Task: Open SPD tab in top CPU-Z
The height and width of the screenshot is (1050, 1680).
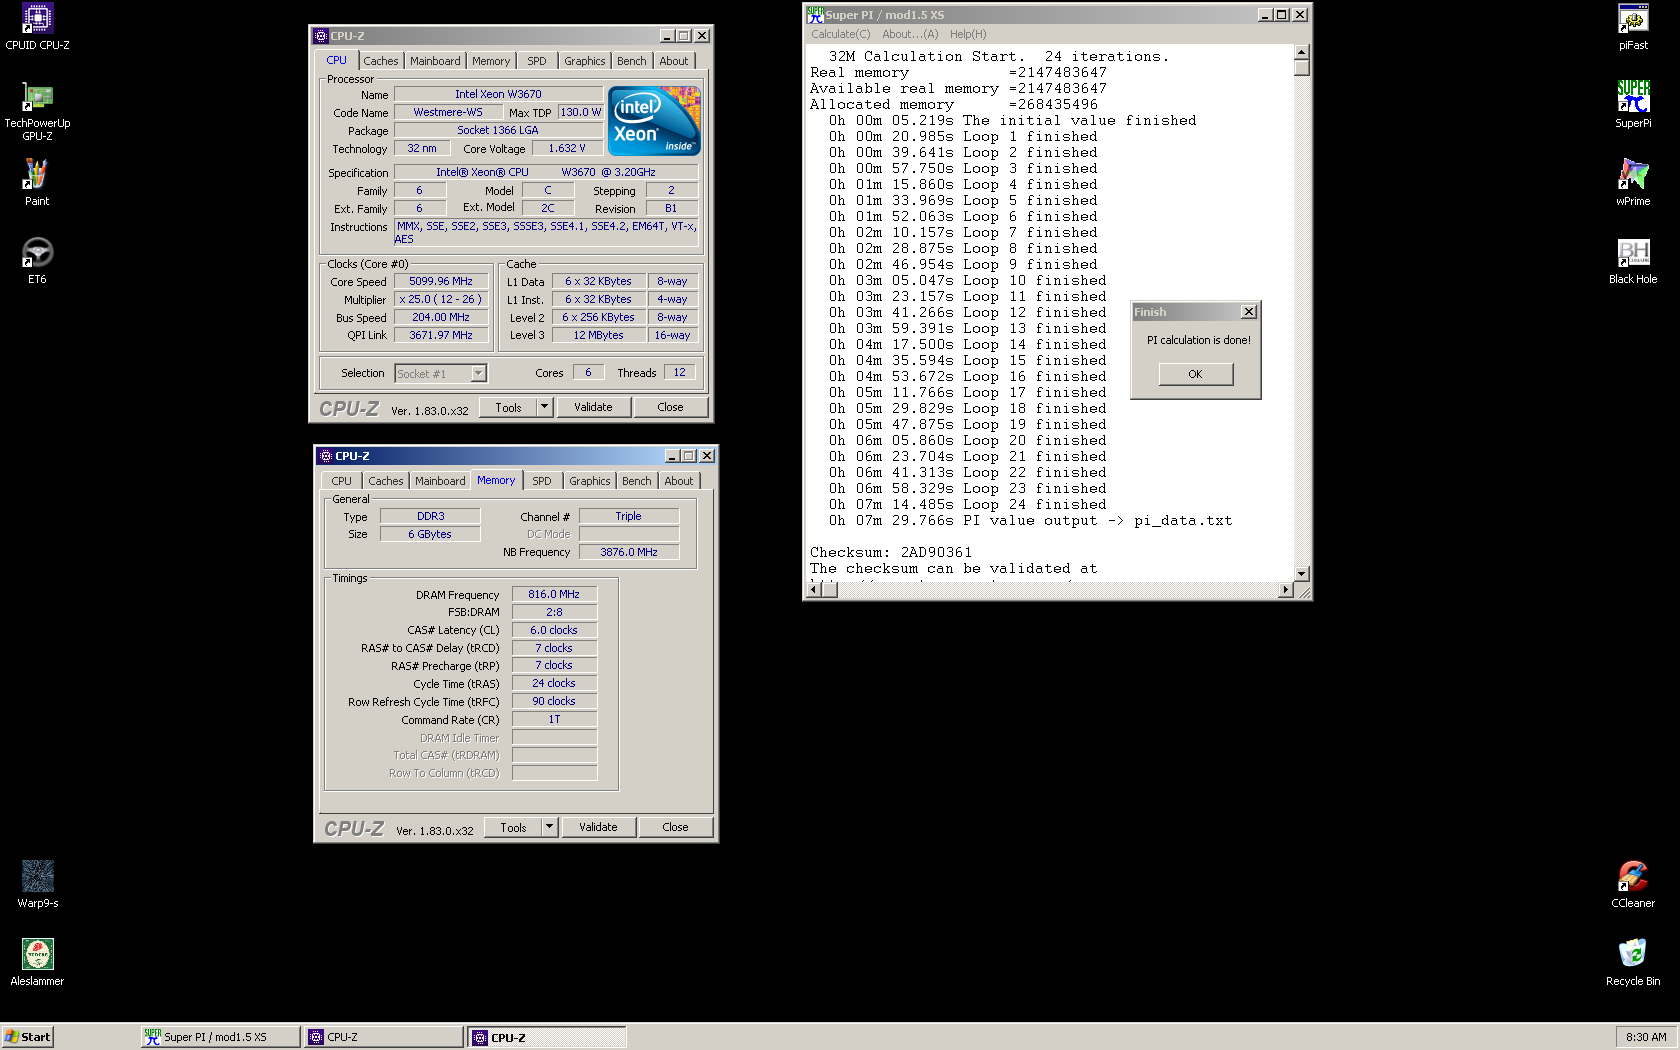Action: tap(537, 61)
